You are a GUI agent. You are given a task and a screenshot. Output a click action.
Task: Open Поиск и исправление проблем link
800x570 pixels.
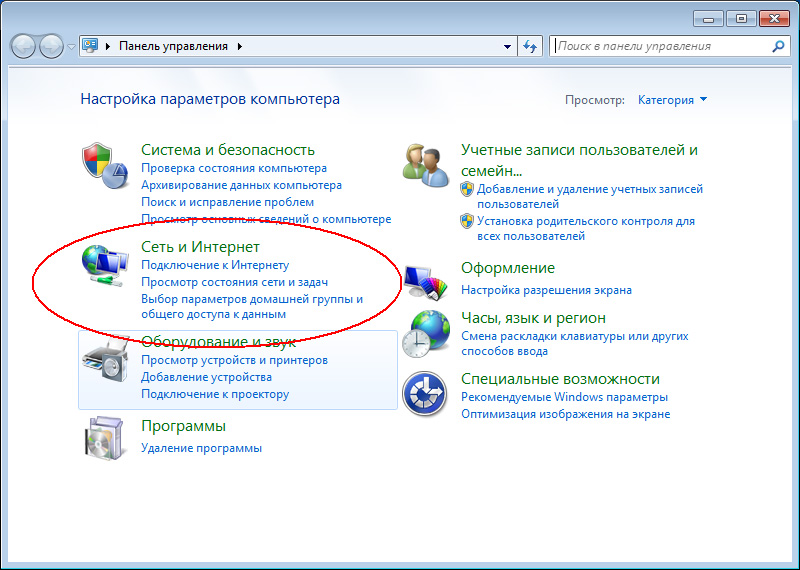(227, 202)
